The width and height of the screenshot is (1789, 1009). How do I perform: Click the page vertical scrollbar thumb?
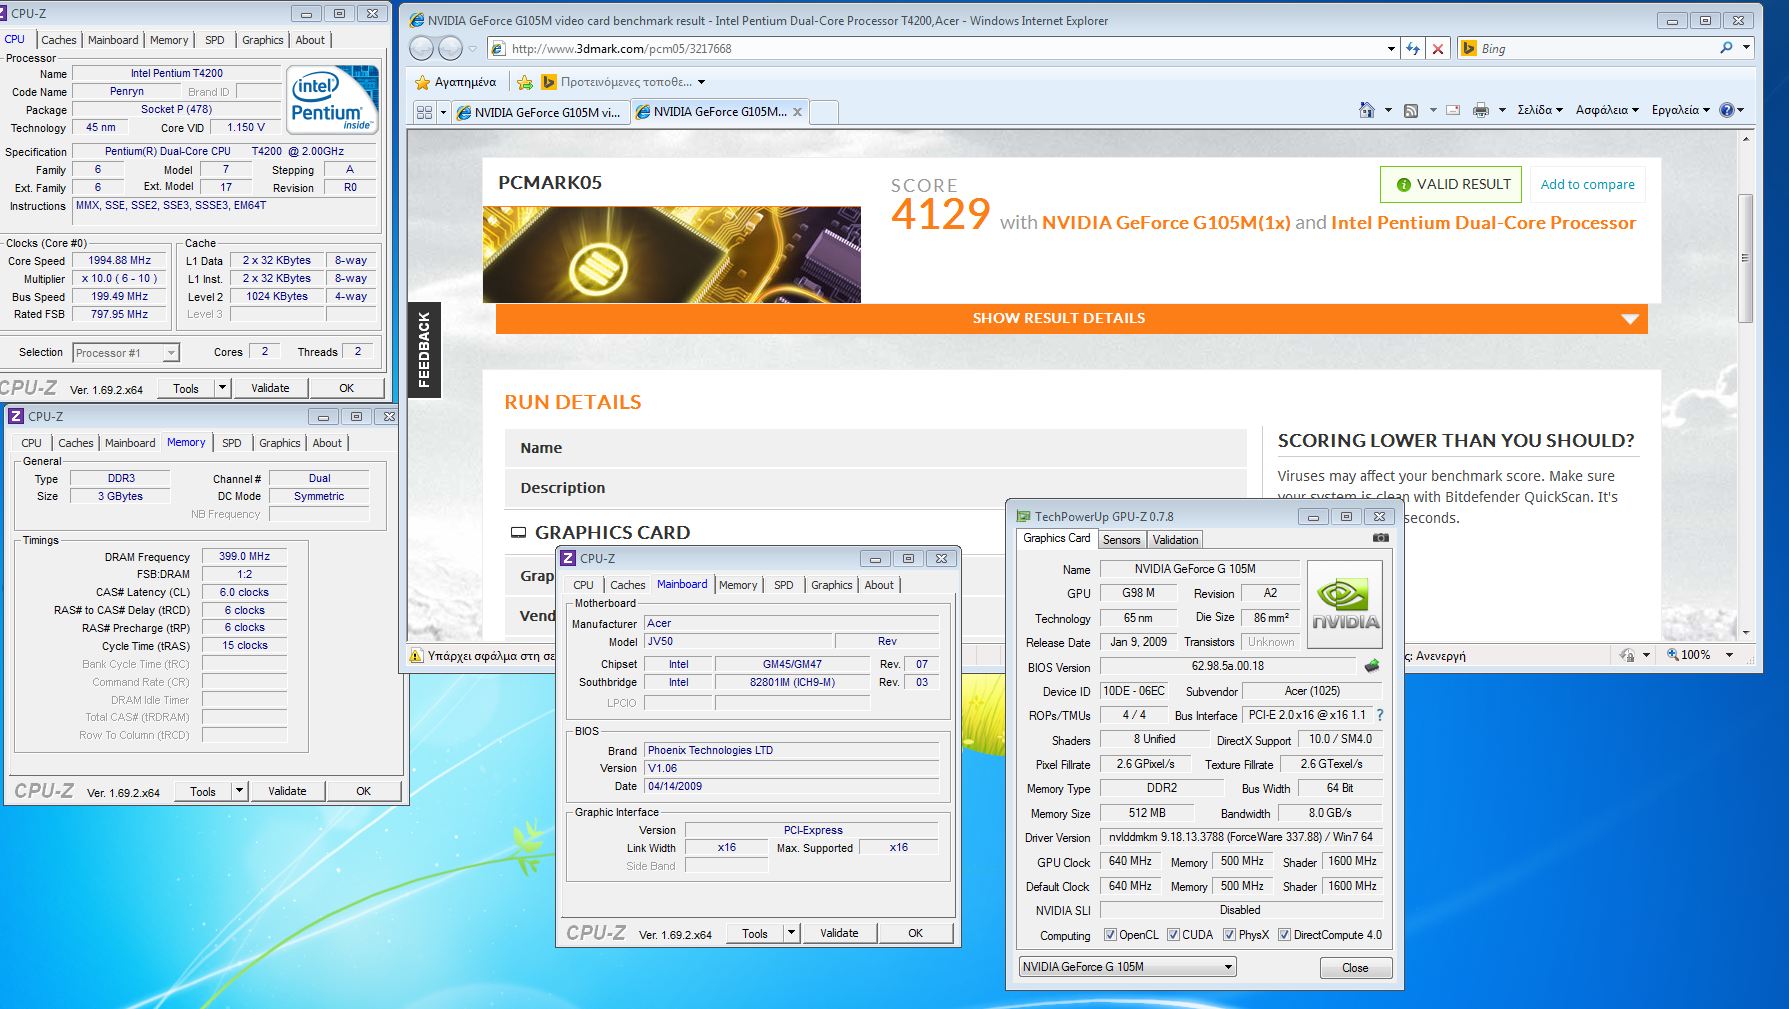click(1746, 258)
